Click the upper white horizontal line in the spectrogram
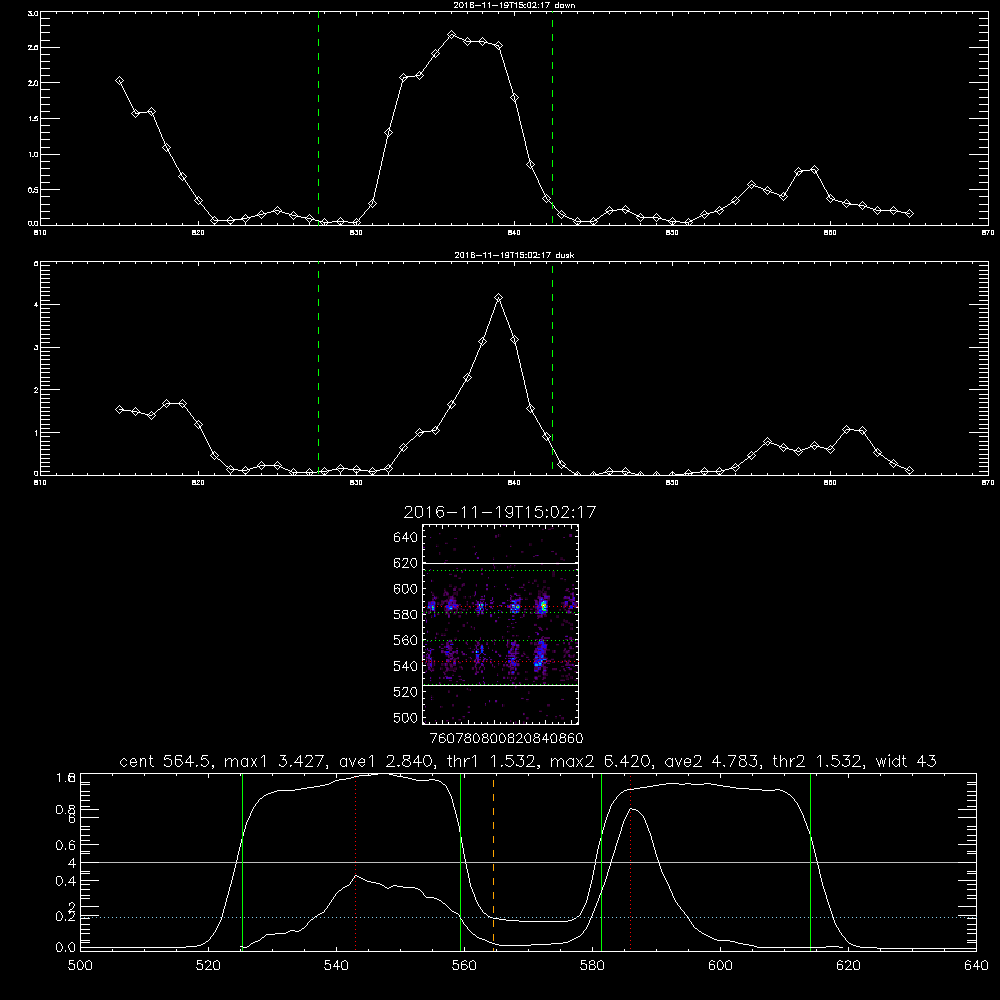Viewport: 1000px width, 1000px height. (x=500, y=563)
